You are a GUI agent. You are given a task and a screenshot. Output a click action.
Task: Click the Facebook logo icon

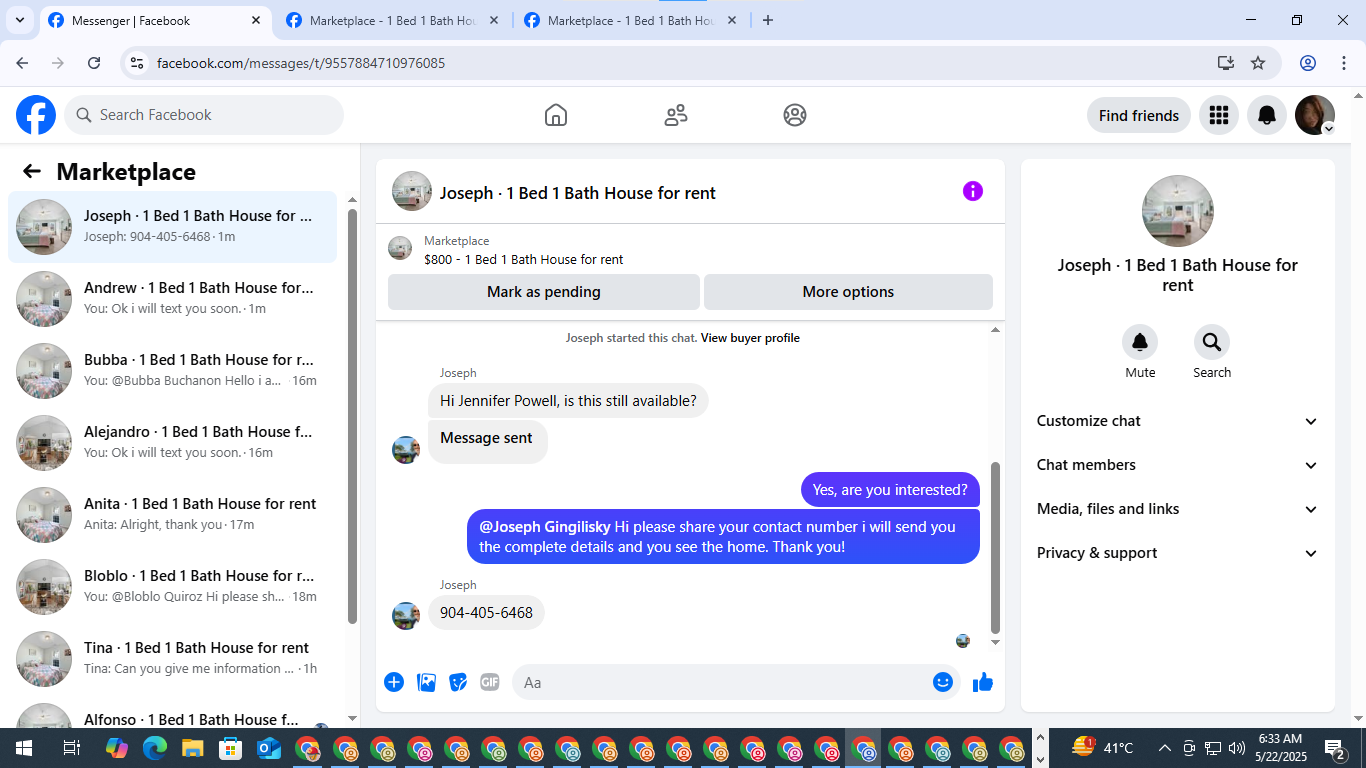pyautogui.click(x=36, y=115)
